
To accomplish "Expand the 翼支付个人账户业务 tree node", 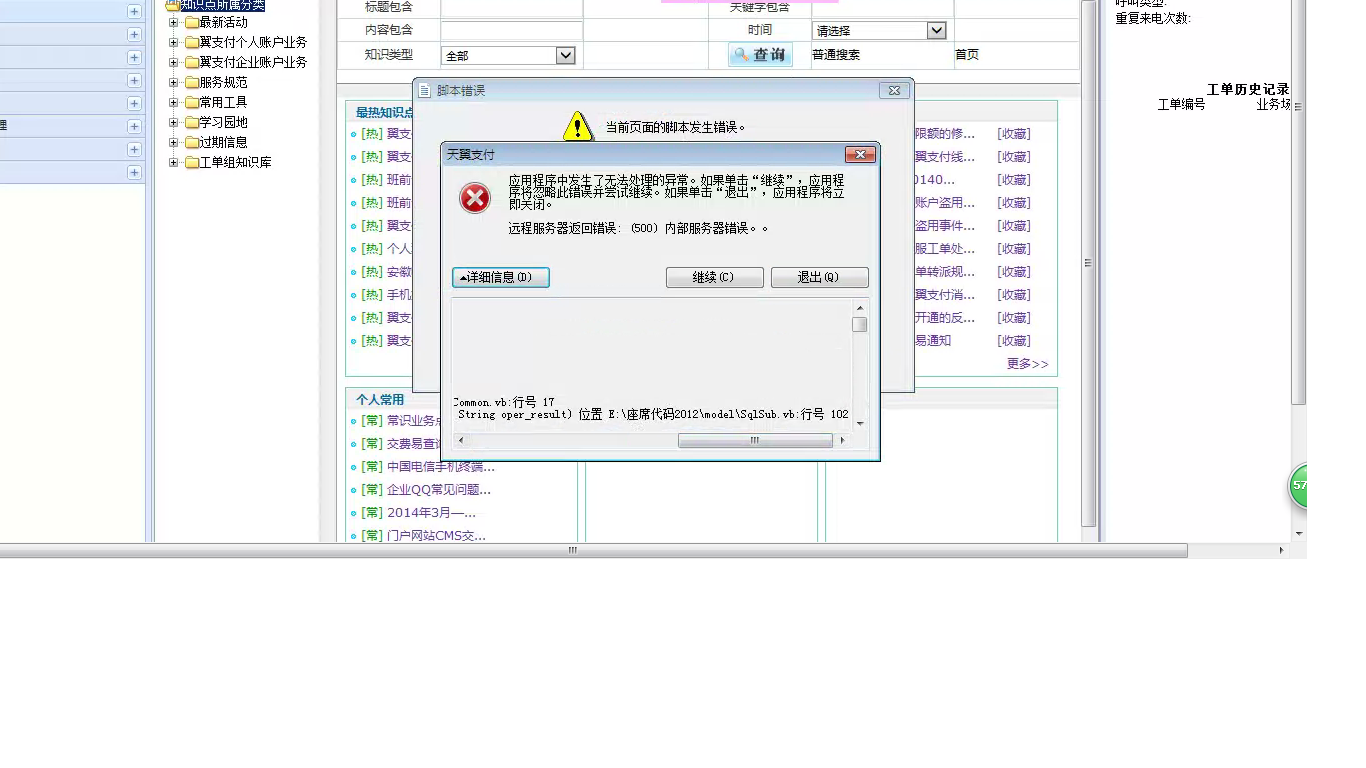I will 173,42.
